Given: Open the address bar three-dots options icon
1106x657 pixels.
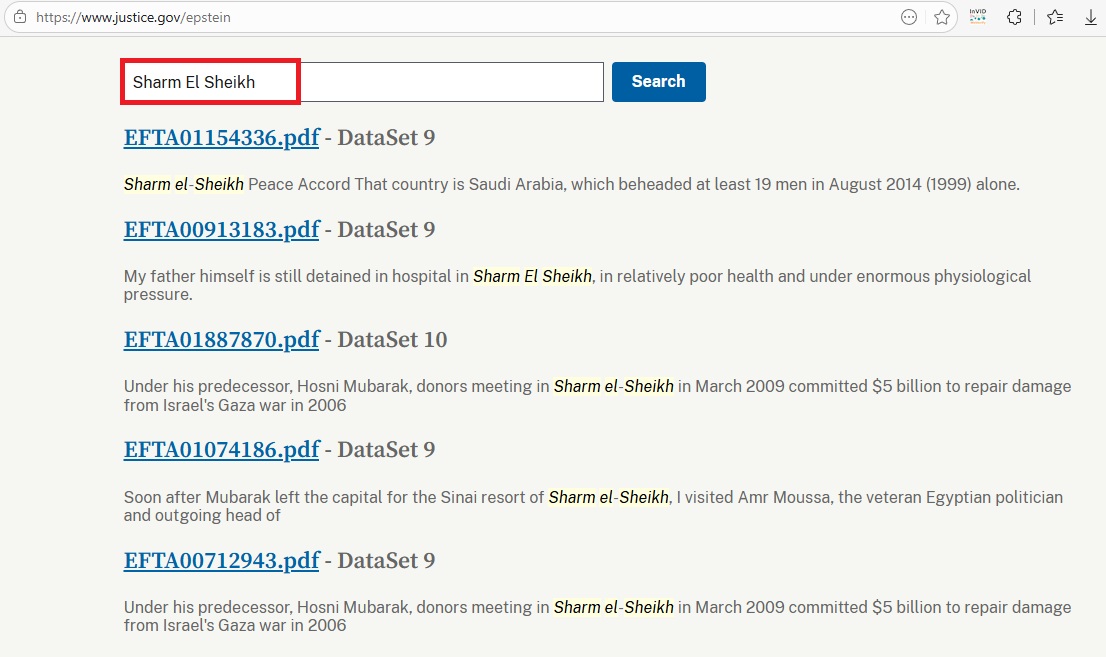Looking at the screenshot, I should tap(909, 17).
